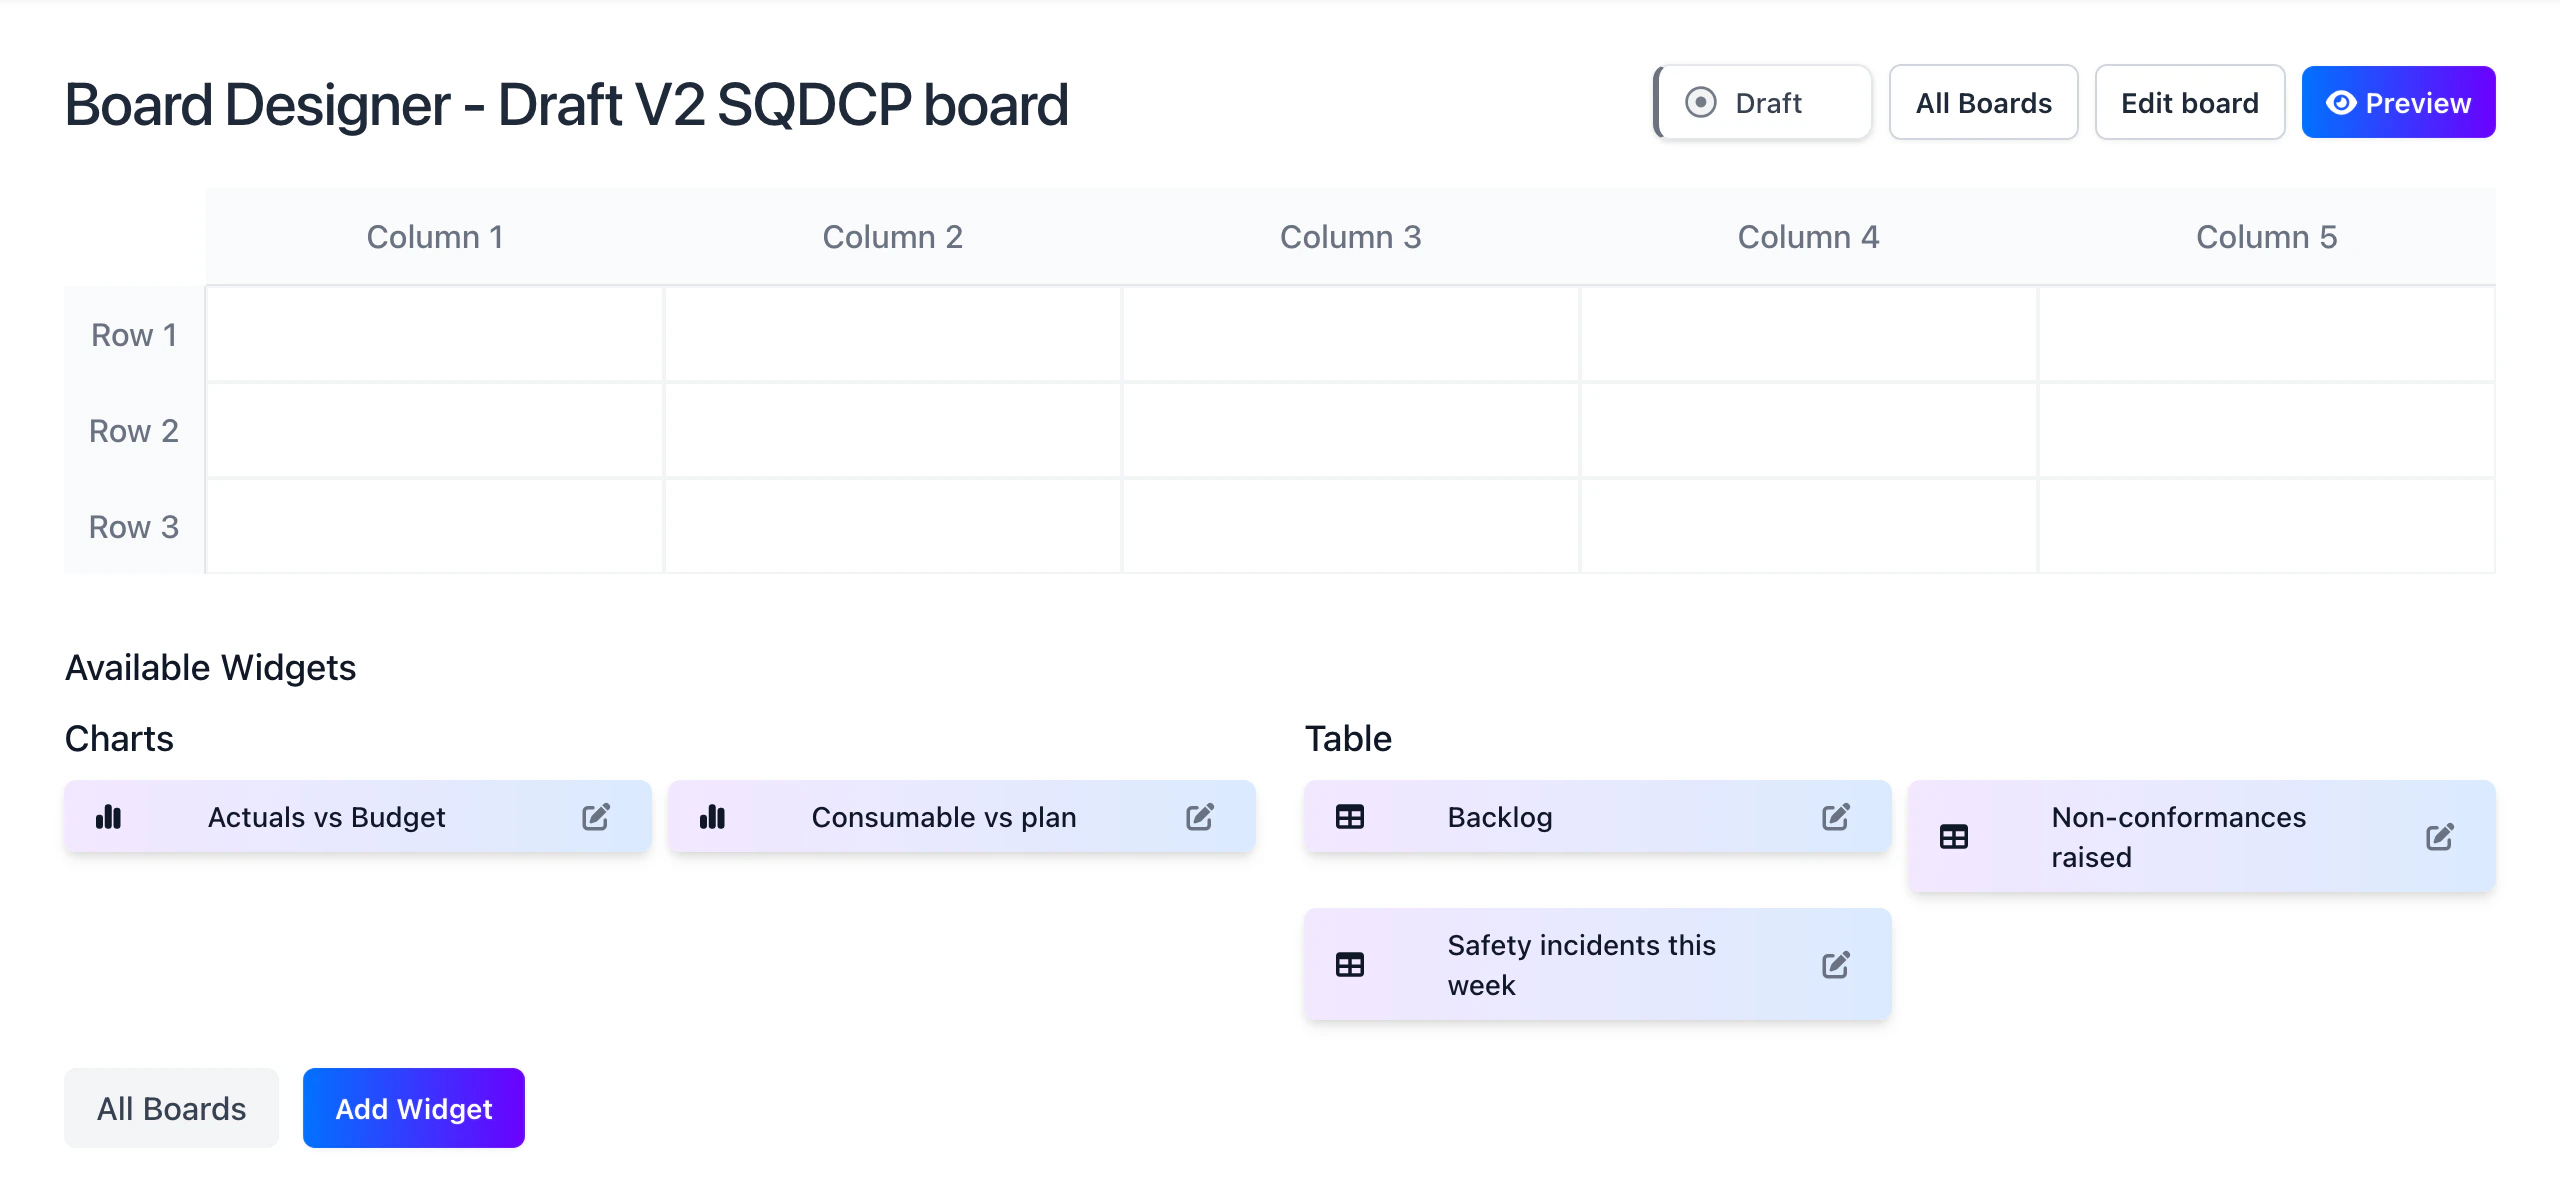The height and width of the screenshot is (1198, 2560).
Task: Open the Edit board screen
Action: [2189, 101]
